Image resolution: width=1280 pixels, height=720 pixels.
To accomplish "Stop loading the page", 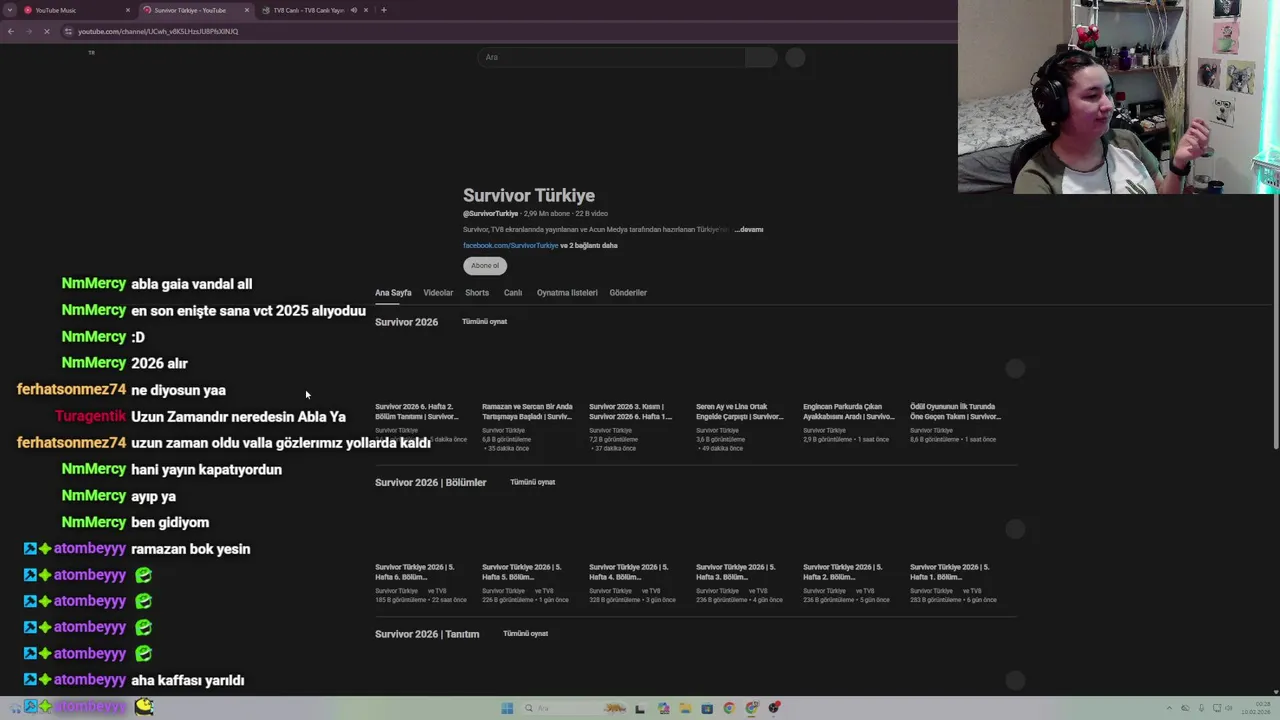I will (x=46, y=31).
